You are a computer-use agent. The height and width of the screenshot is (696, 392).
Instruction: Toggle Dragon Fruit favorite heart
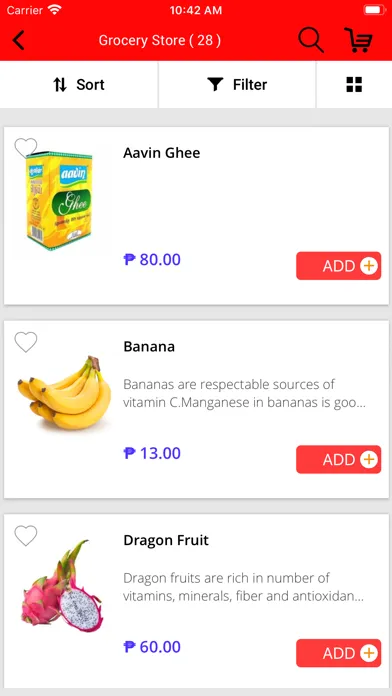[26, 536]
